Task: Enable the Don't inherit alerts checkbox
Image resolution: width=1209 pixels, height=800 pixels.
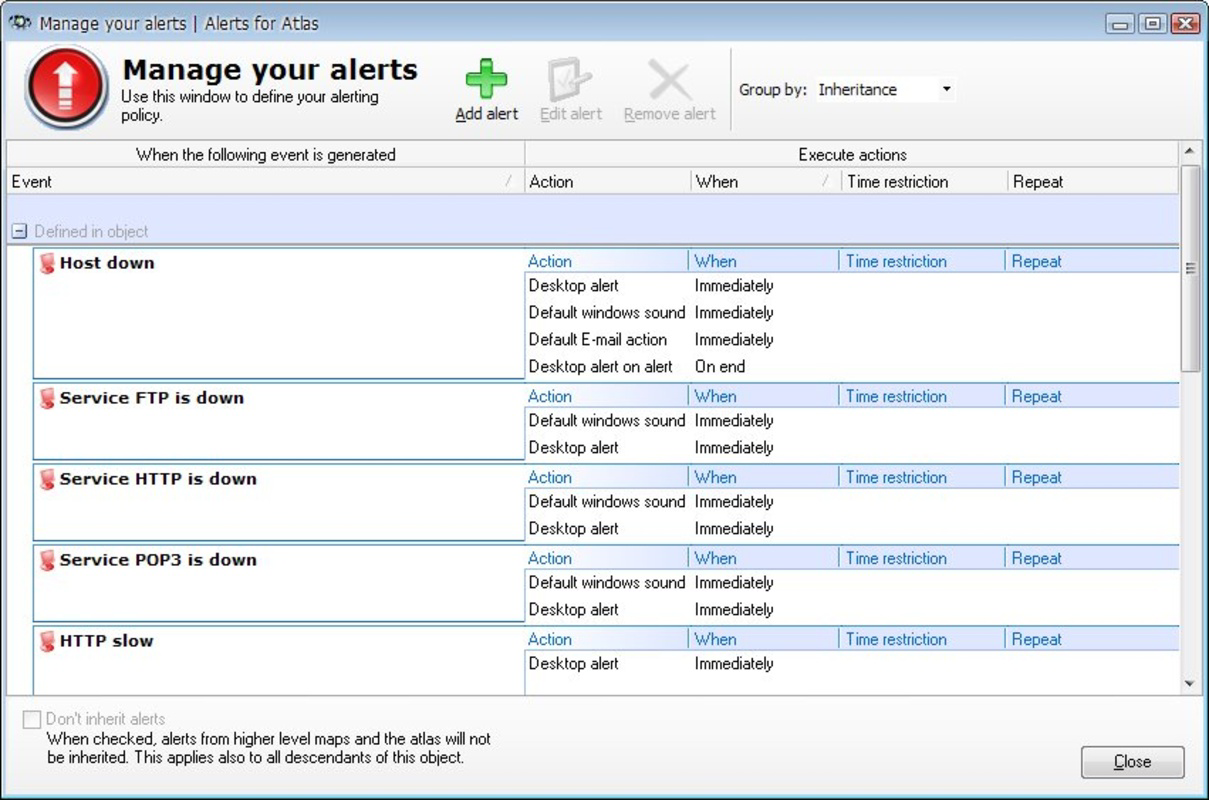Action: tap(32, 719)
